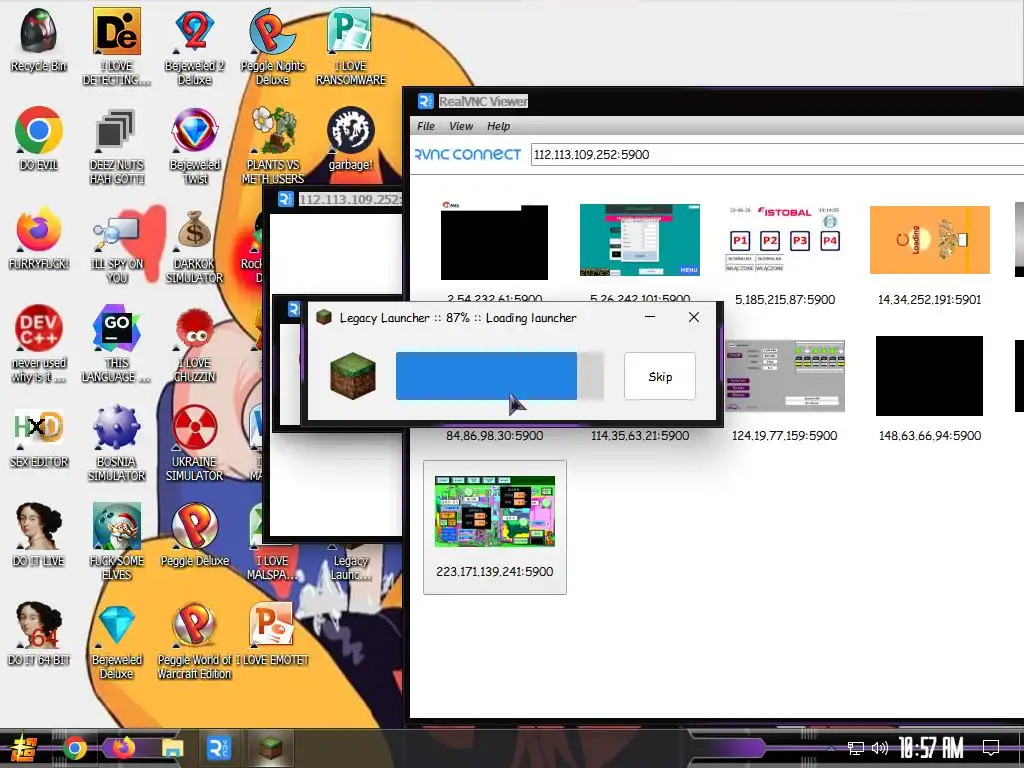Switch to Legacy Launcher taskbar button
The width and height of the screenshot is (1024, 768).
click(270, 748)
